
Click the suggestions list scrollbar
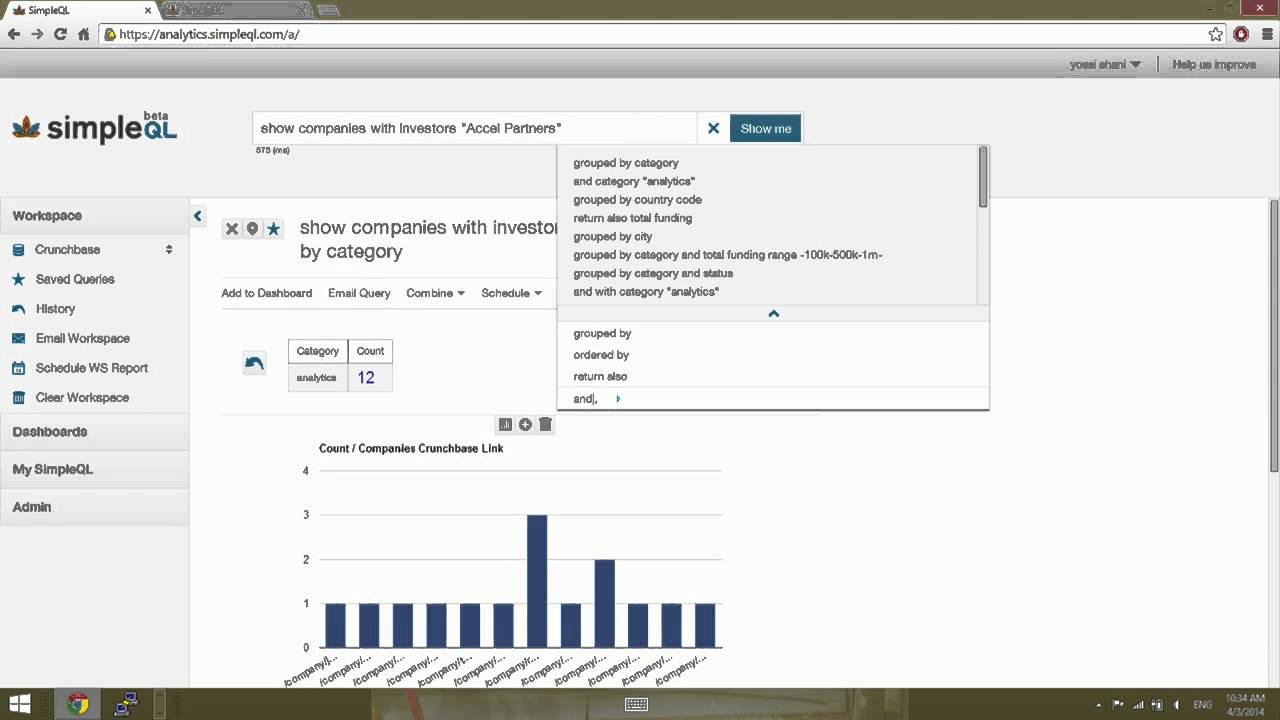pos(983,177)
